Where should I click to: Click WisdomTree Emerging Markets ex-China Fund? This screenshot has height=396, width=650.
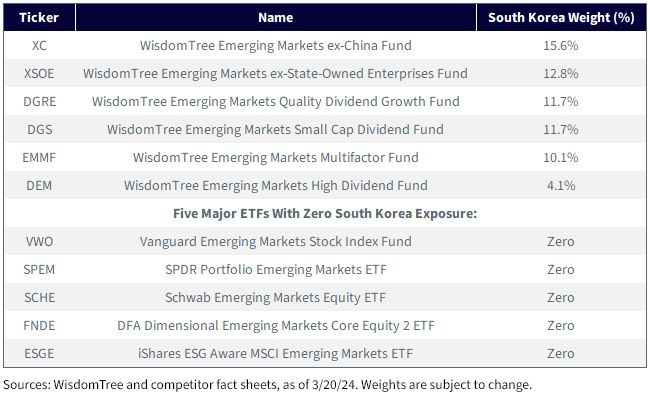[276, 45]
